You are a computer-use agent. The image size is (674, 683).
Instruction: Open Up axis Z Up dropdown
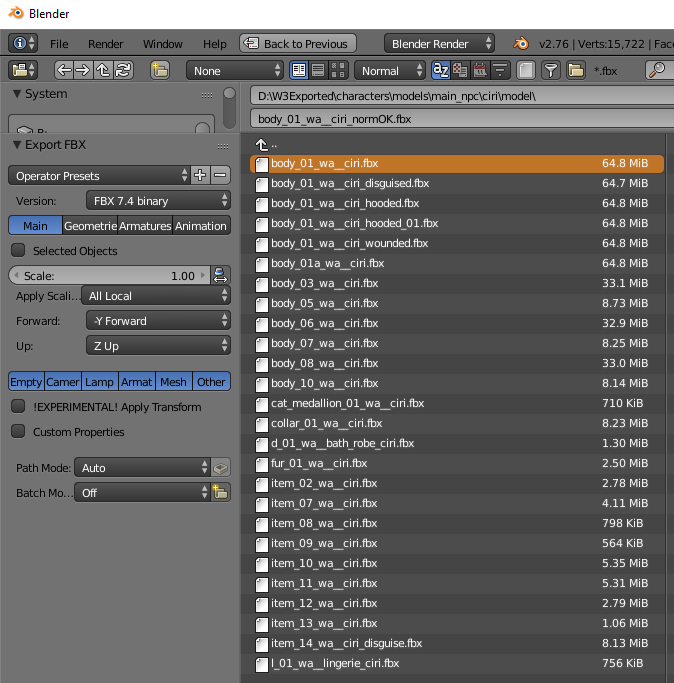tap(158, 346)
